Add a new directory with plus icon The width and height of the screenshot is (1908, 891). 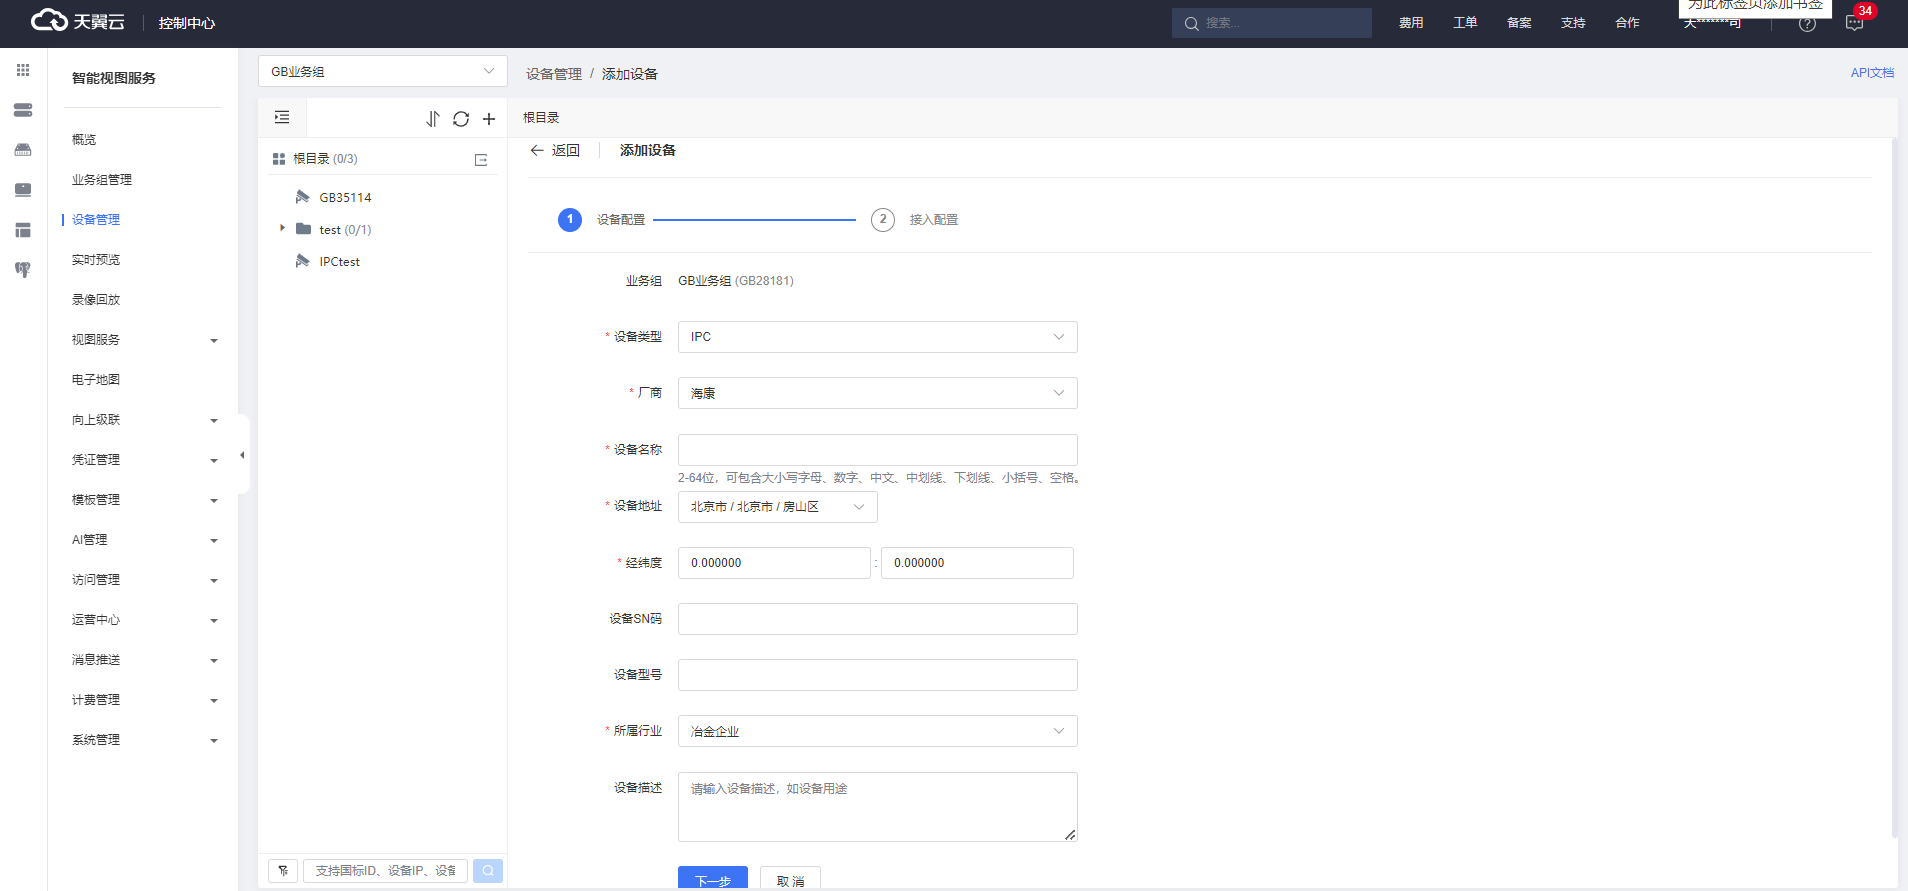tap(489, 119)
